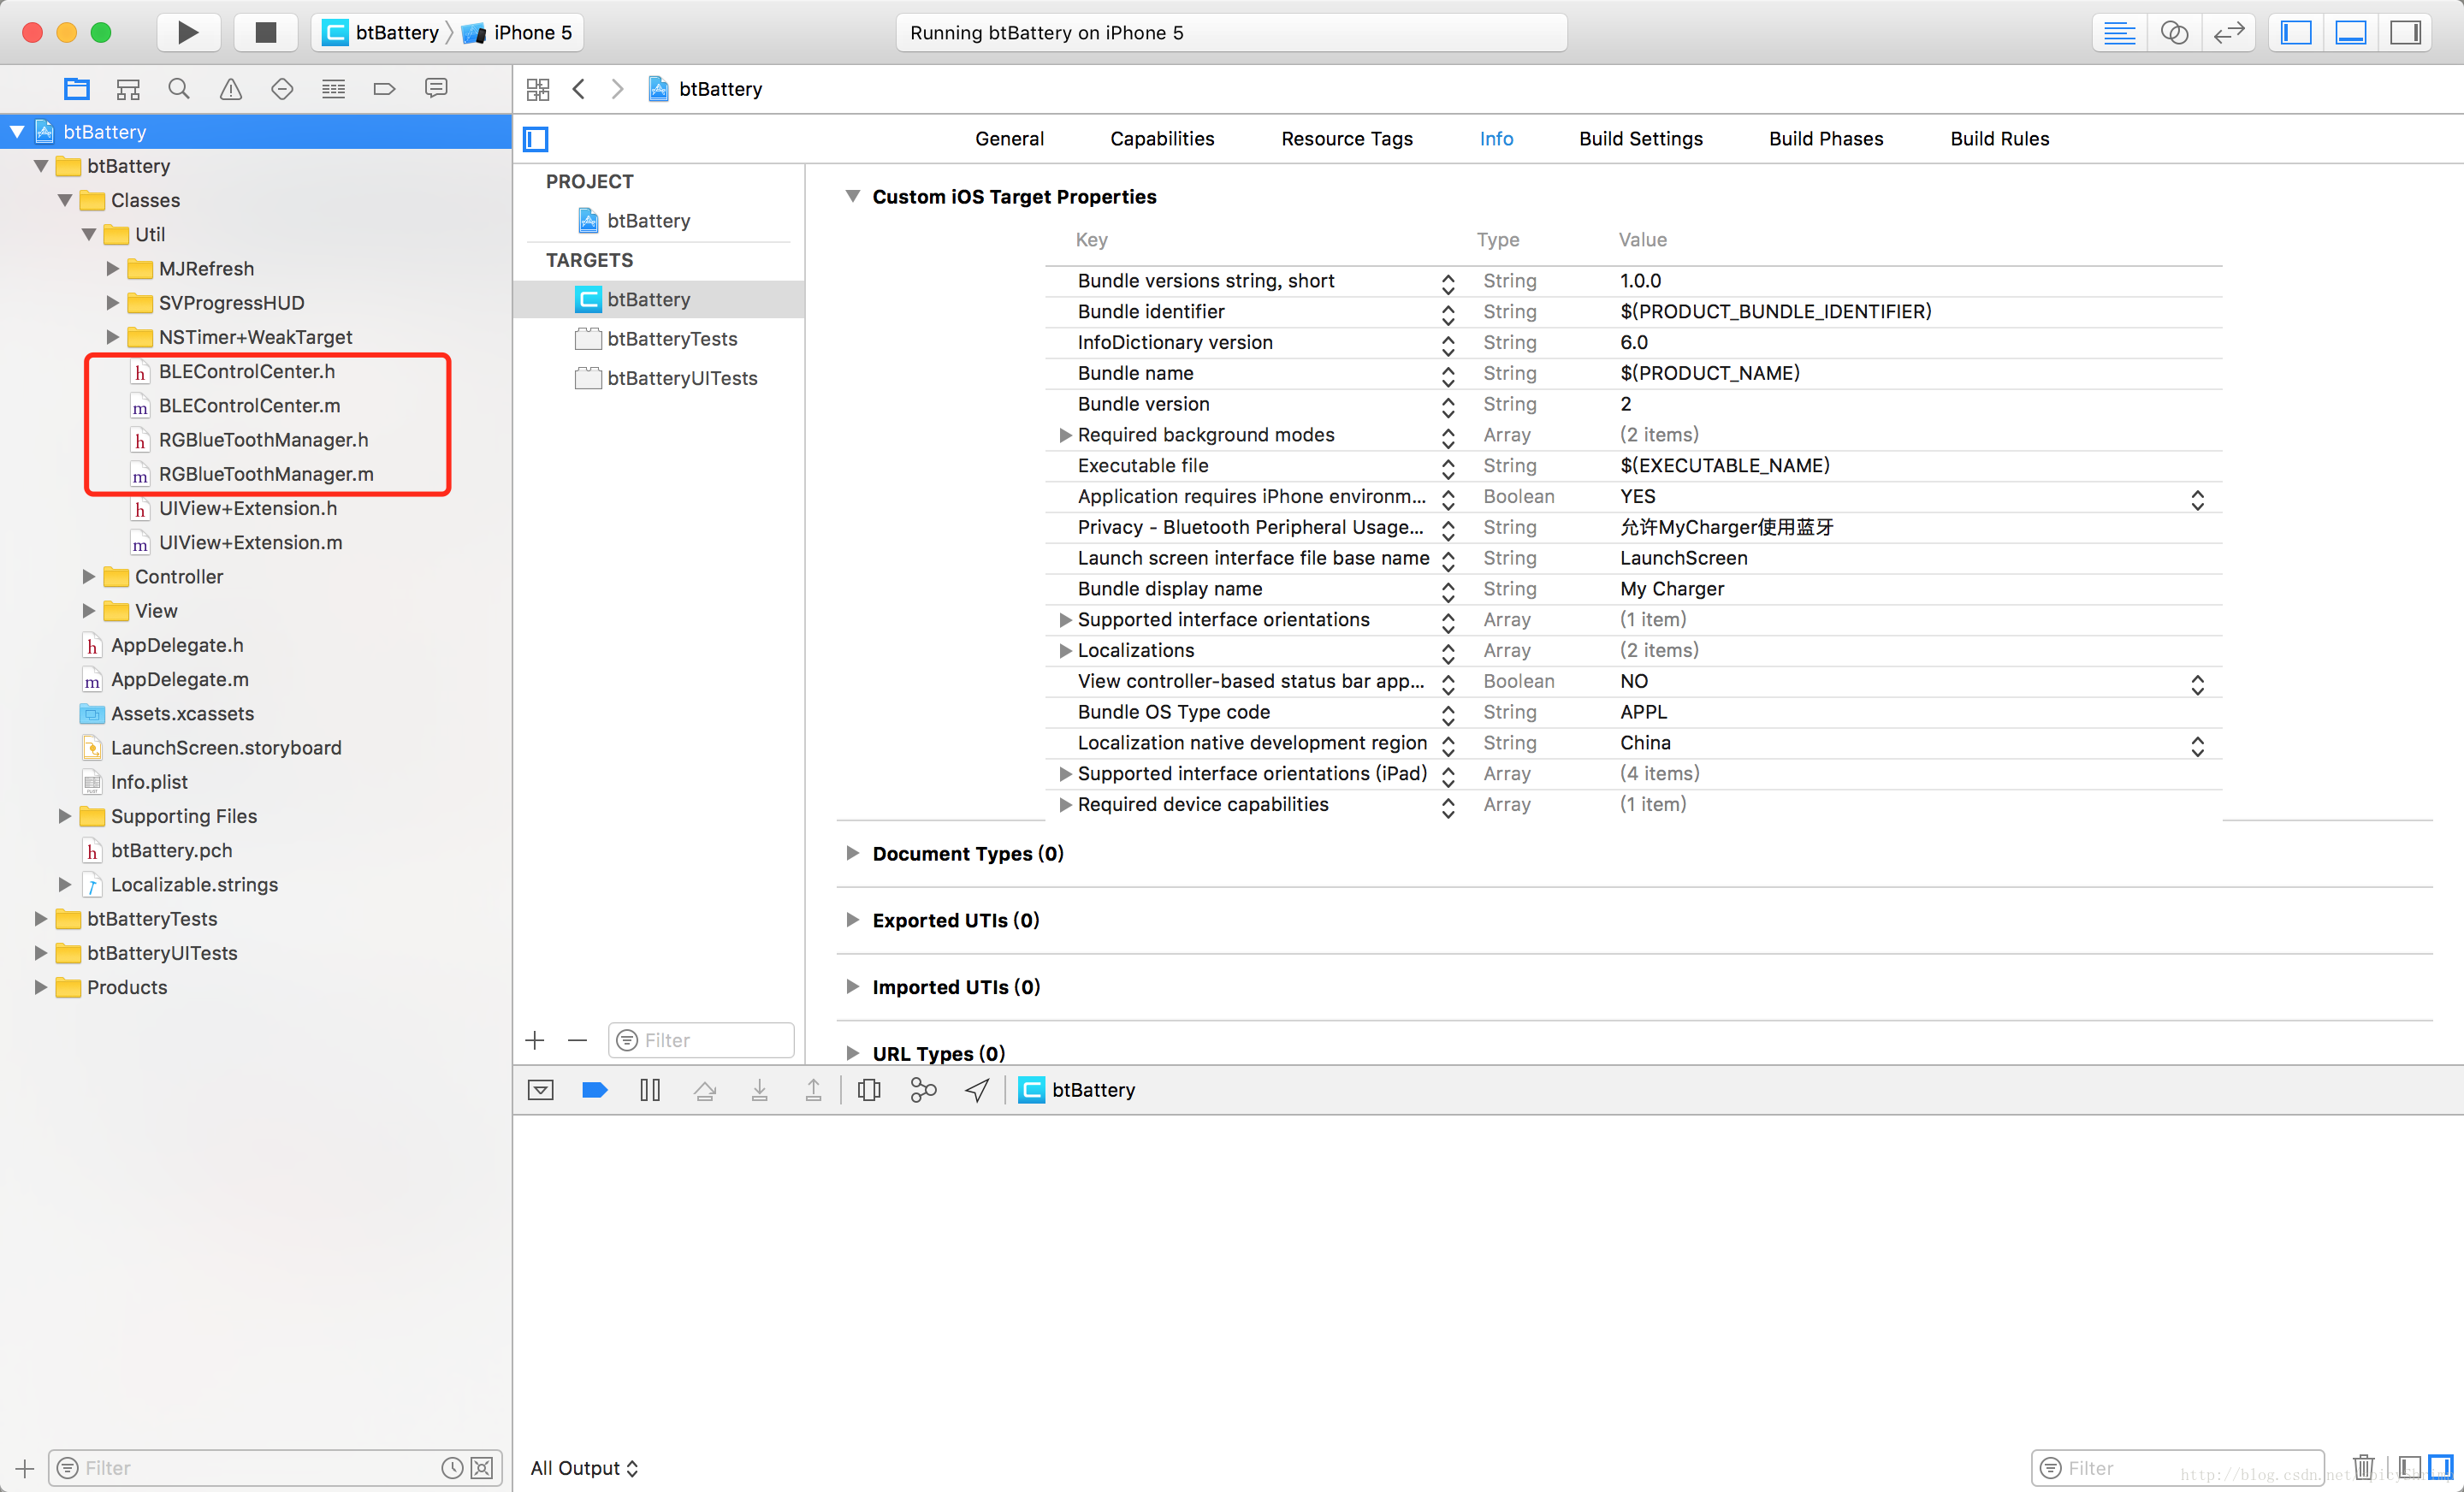
Task: Click Add button below targets list
Action: [x=535, y=1039]
